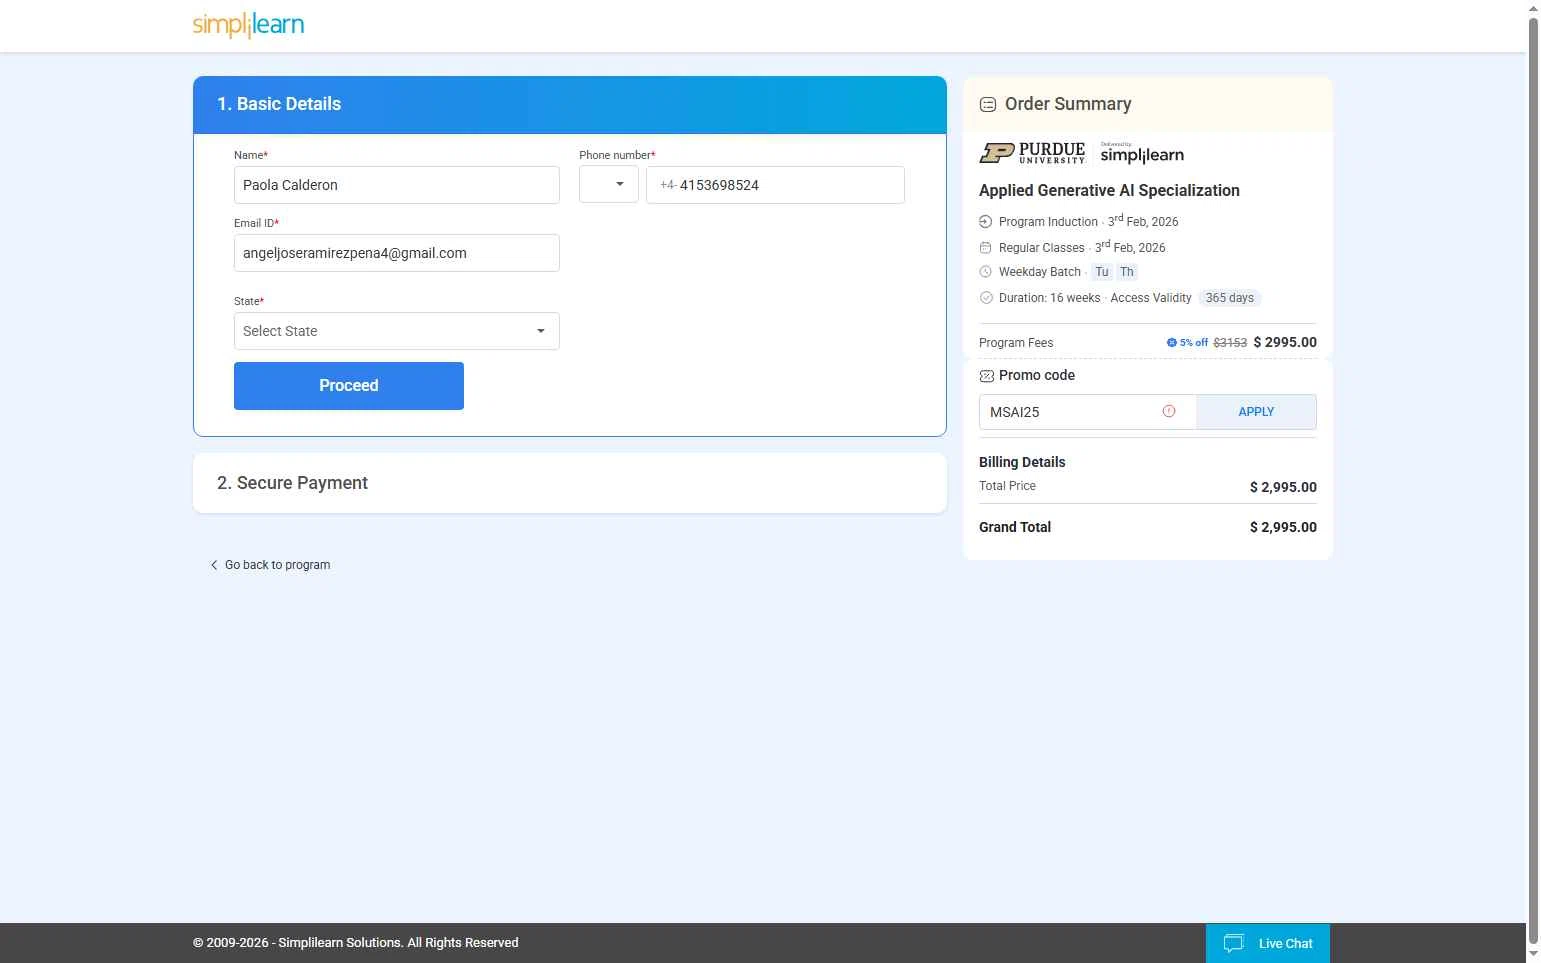Click the struck-through $3153 price
Image resolution: width=1541 pixels, height=963 pixels.
tap(1230, 342)
